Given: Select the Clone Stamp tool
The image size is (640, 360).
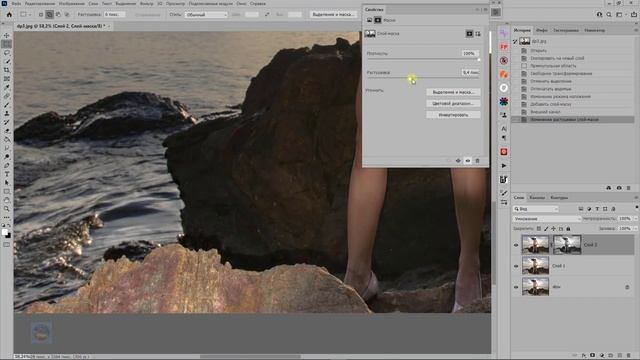Looking at the screenshot, I should [x=7, y=113].
